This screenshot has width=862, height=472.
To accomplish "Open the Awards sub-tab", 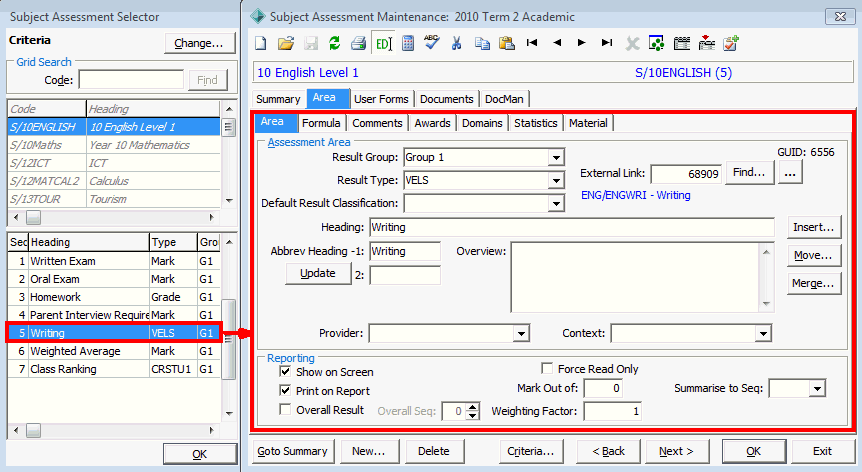I will click(433, 123).
